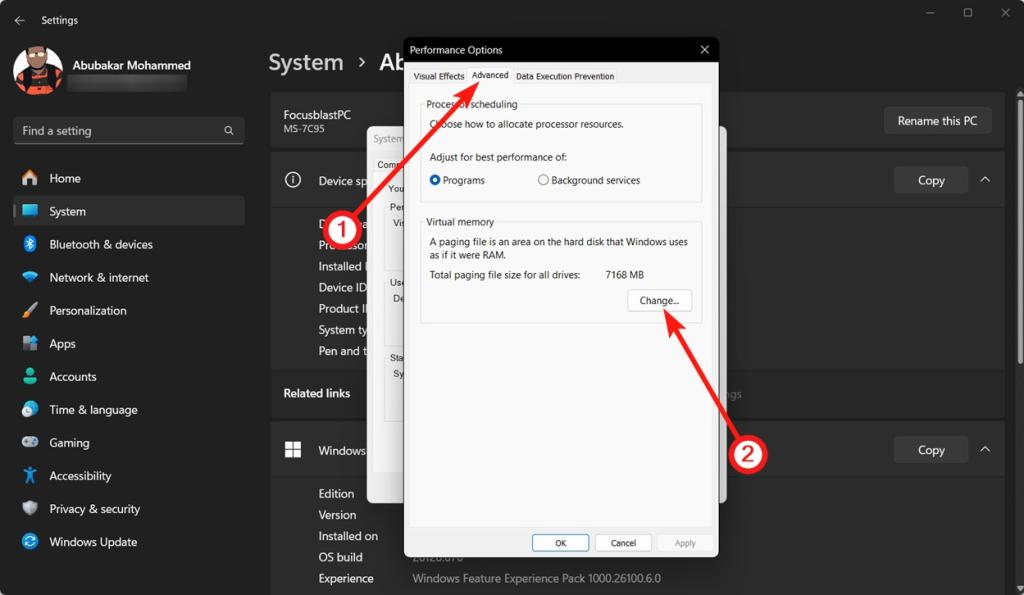Viewport: 1024px width, 595px height.
Task: Open the Data Execution Prevention tab
Action: [565, 75]
